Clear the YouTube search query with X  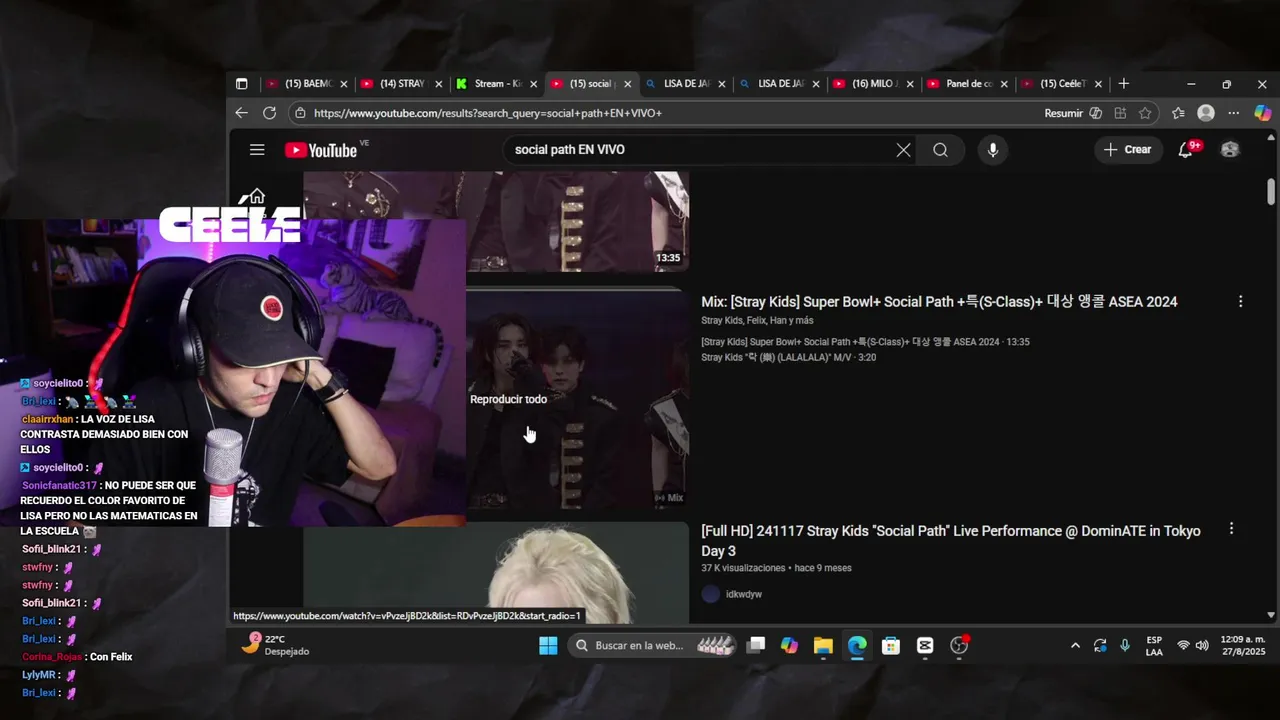pyautogui.click(x=903, y=150)
